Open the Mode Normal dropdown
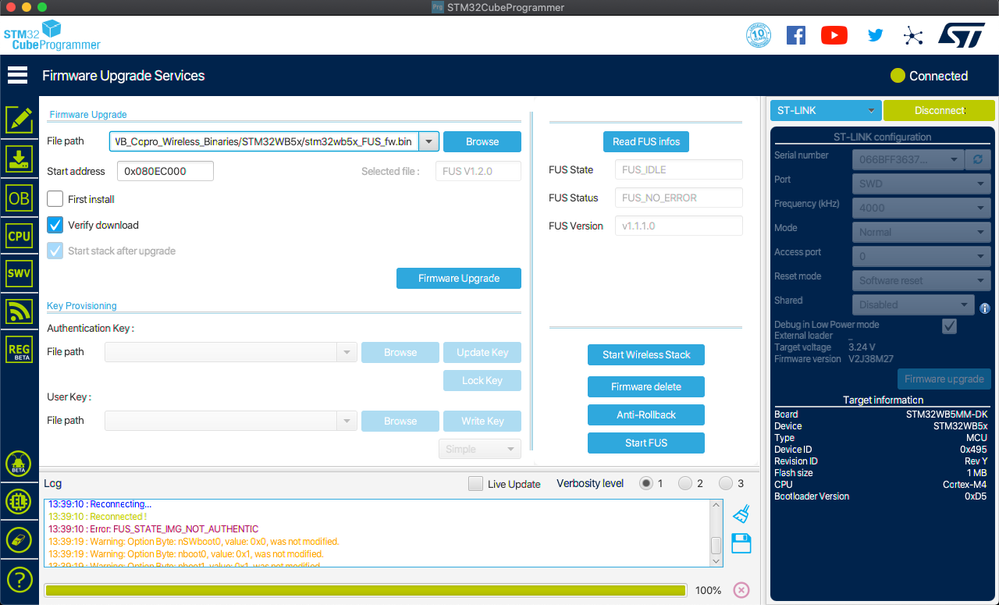The image size is (999, 605). click(921, 232)
